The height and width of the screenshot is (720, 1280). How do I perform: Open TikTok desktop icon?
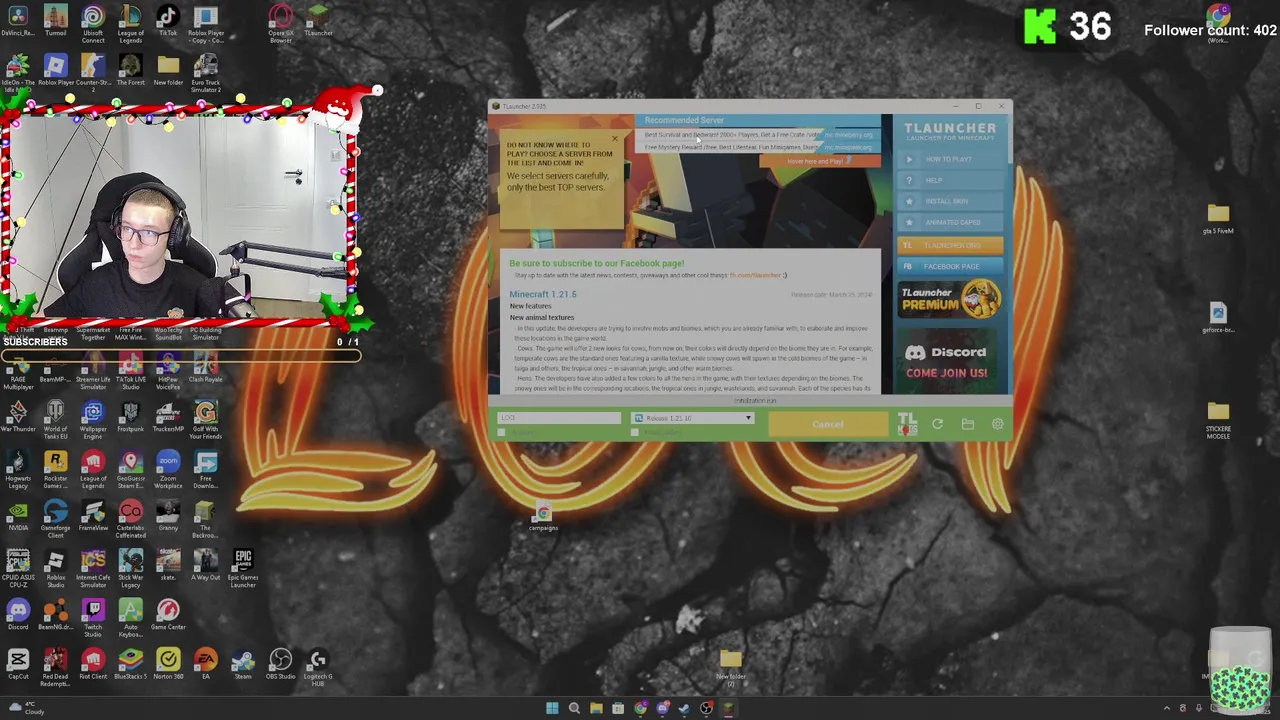[x=168, y=22]
